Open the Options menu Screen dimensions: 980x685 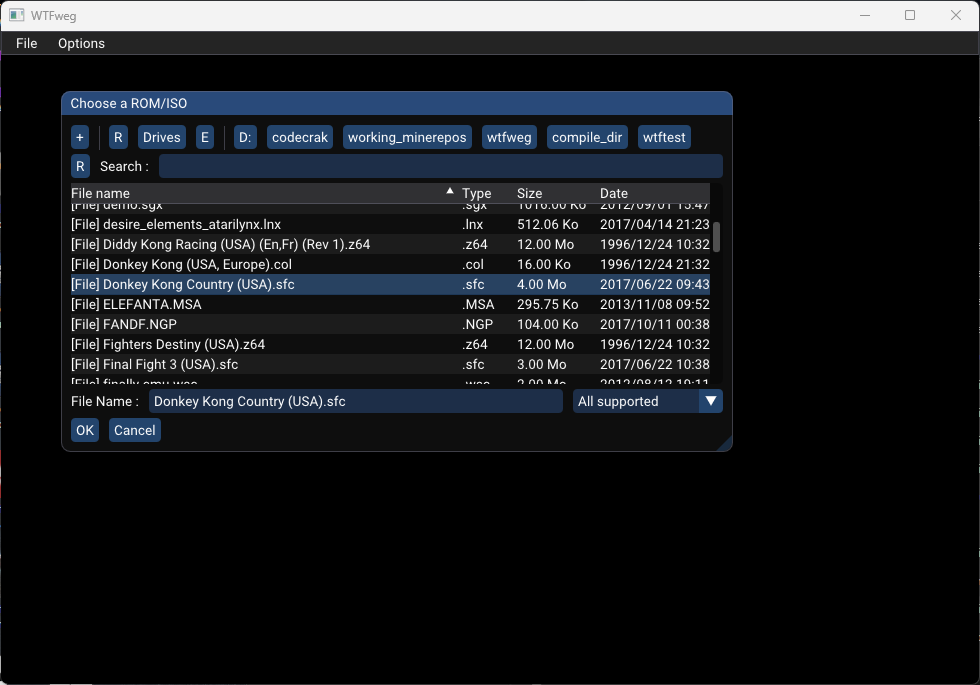pyautogui.click(x=81, y=43)
